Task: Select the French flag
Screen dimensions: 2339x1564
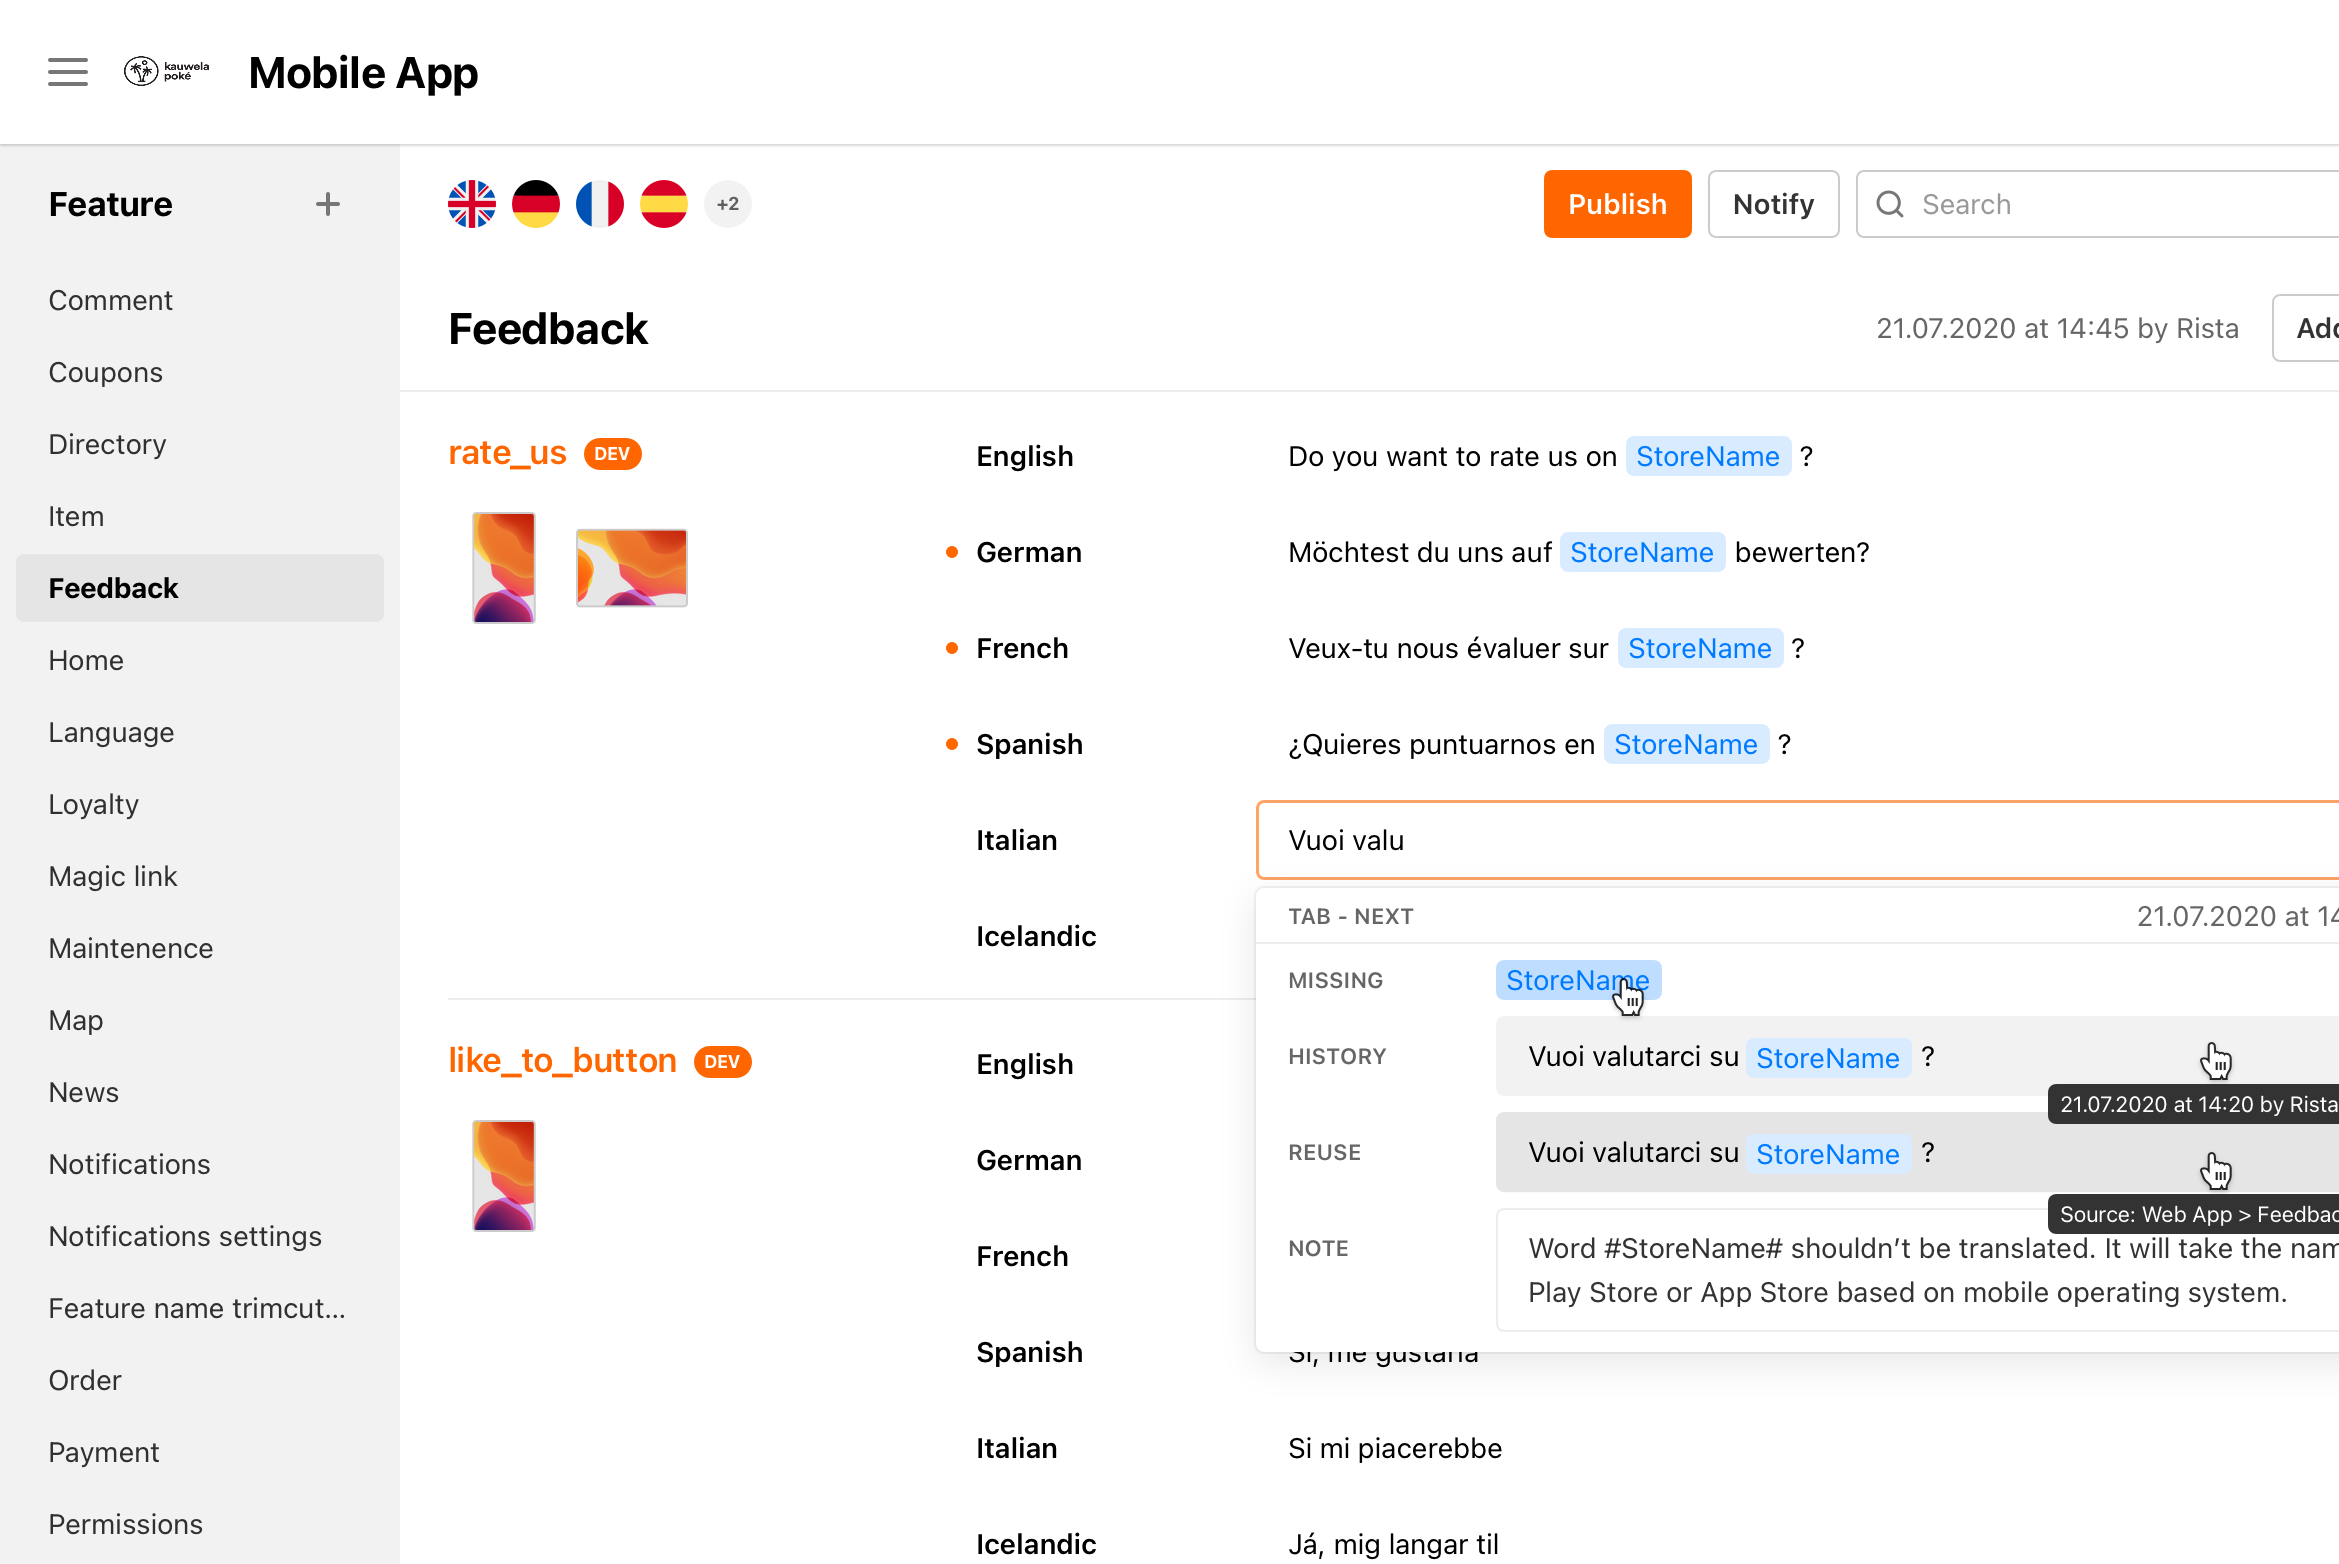Action: (x=600, y=204)
